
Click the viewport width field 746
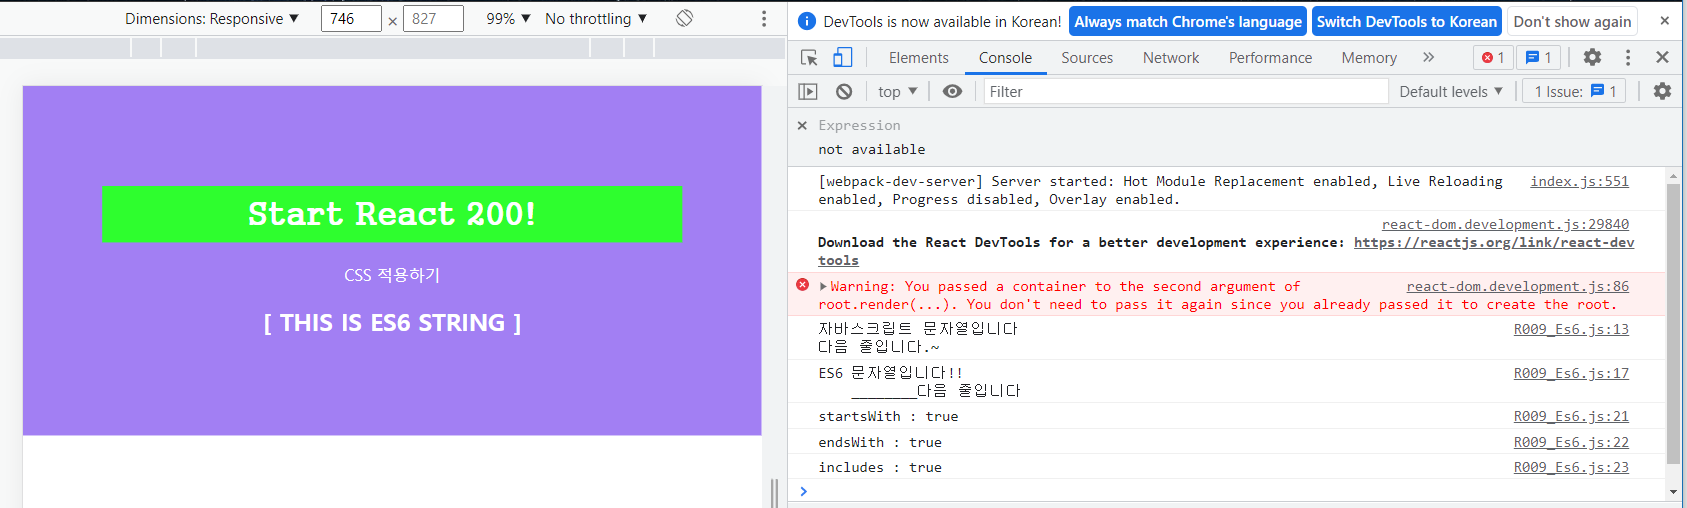coord(351,19)
